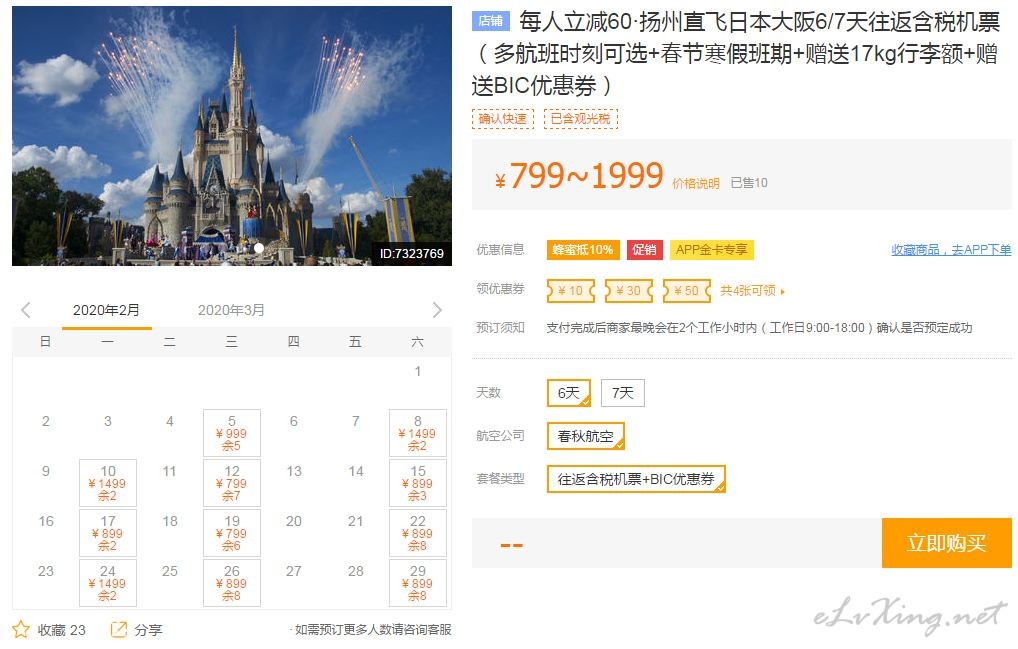The image size is (1018, 649).
Task: Click 蜂蜜抵10% discount tag
Action: coord(583,250)
